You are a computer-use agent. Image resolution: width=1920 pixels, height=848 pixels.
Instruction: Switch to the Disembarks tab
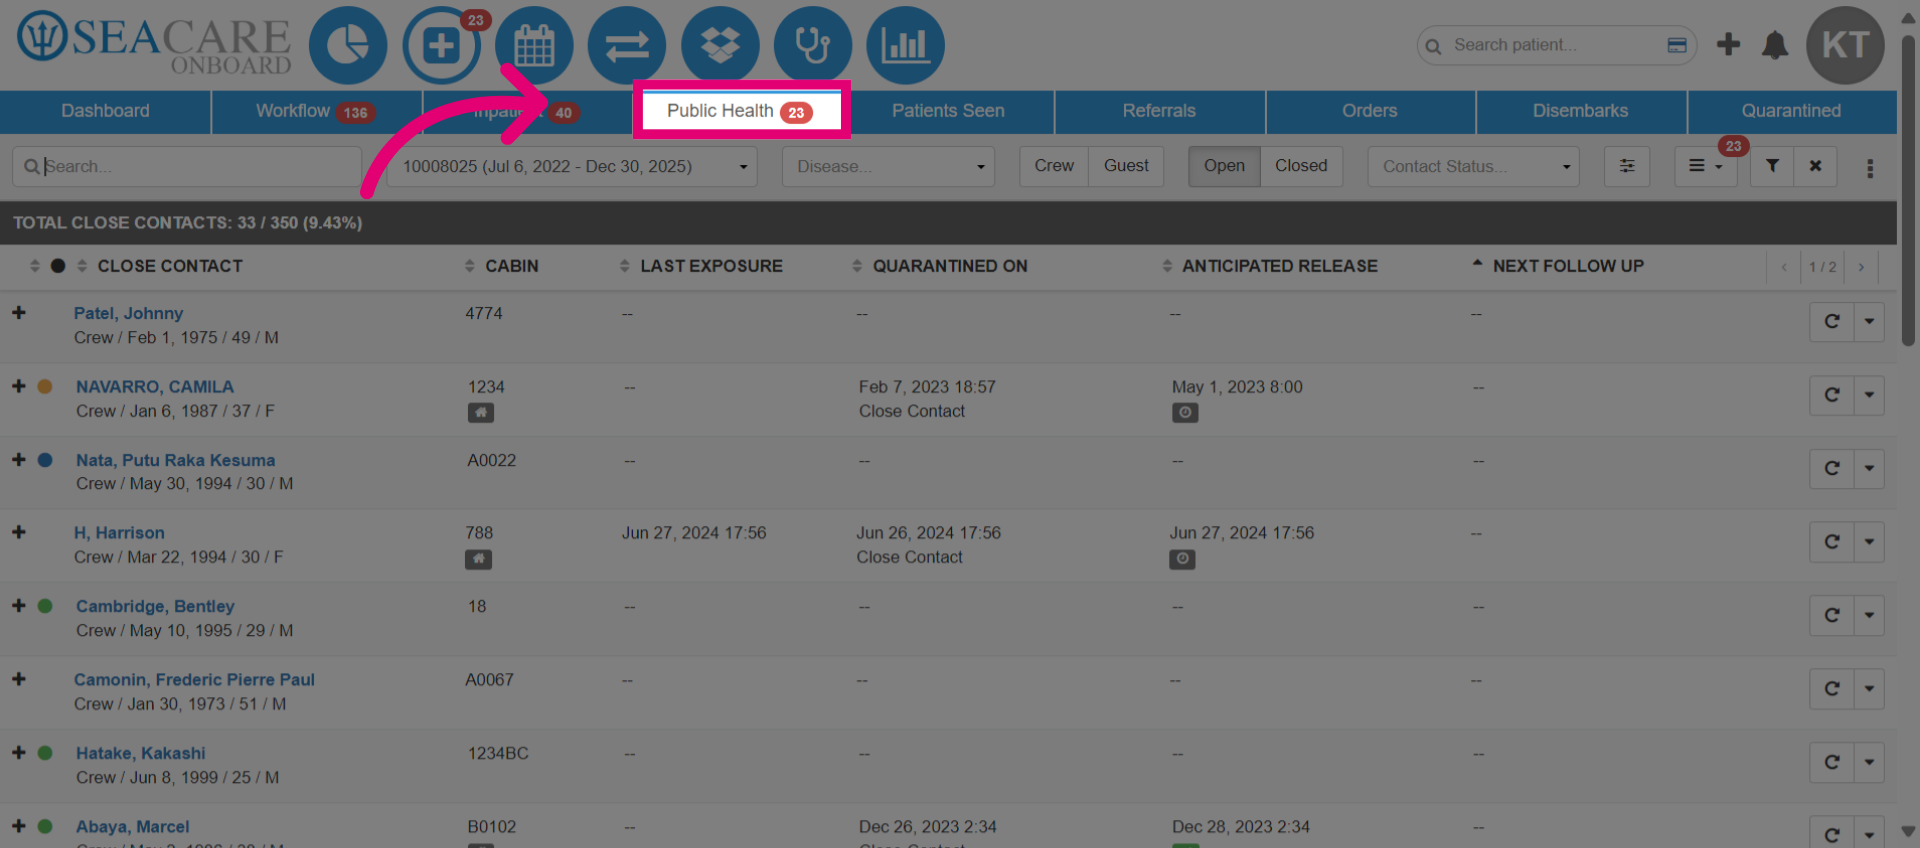[x=1581, y=111]
